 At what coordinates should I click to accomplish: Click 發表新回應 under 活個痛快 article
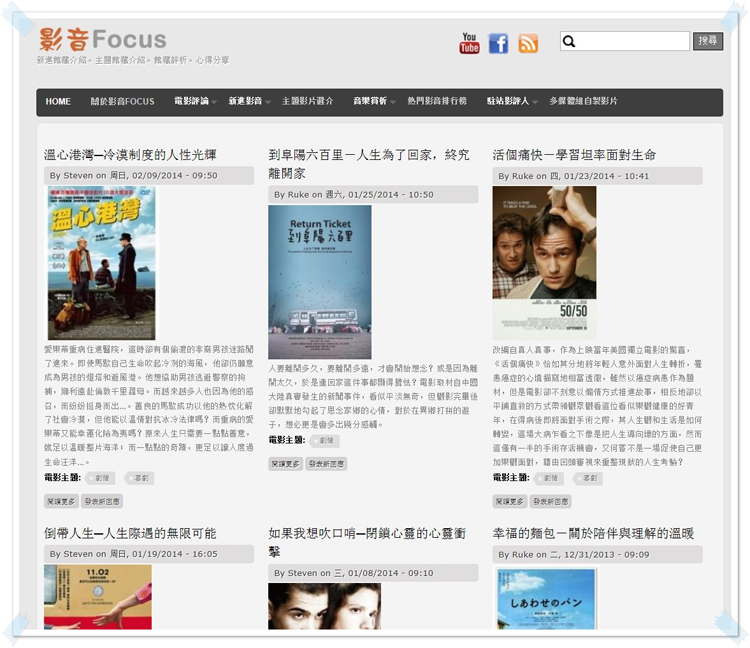pos(551,501)
